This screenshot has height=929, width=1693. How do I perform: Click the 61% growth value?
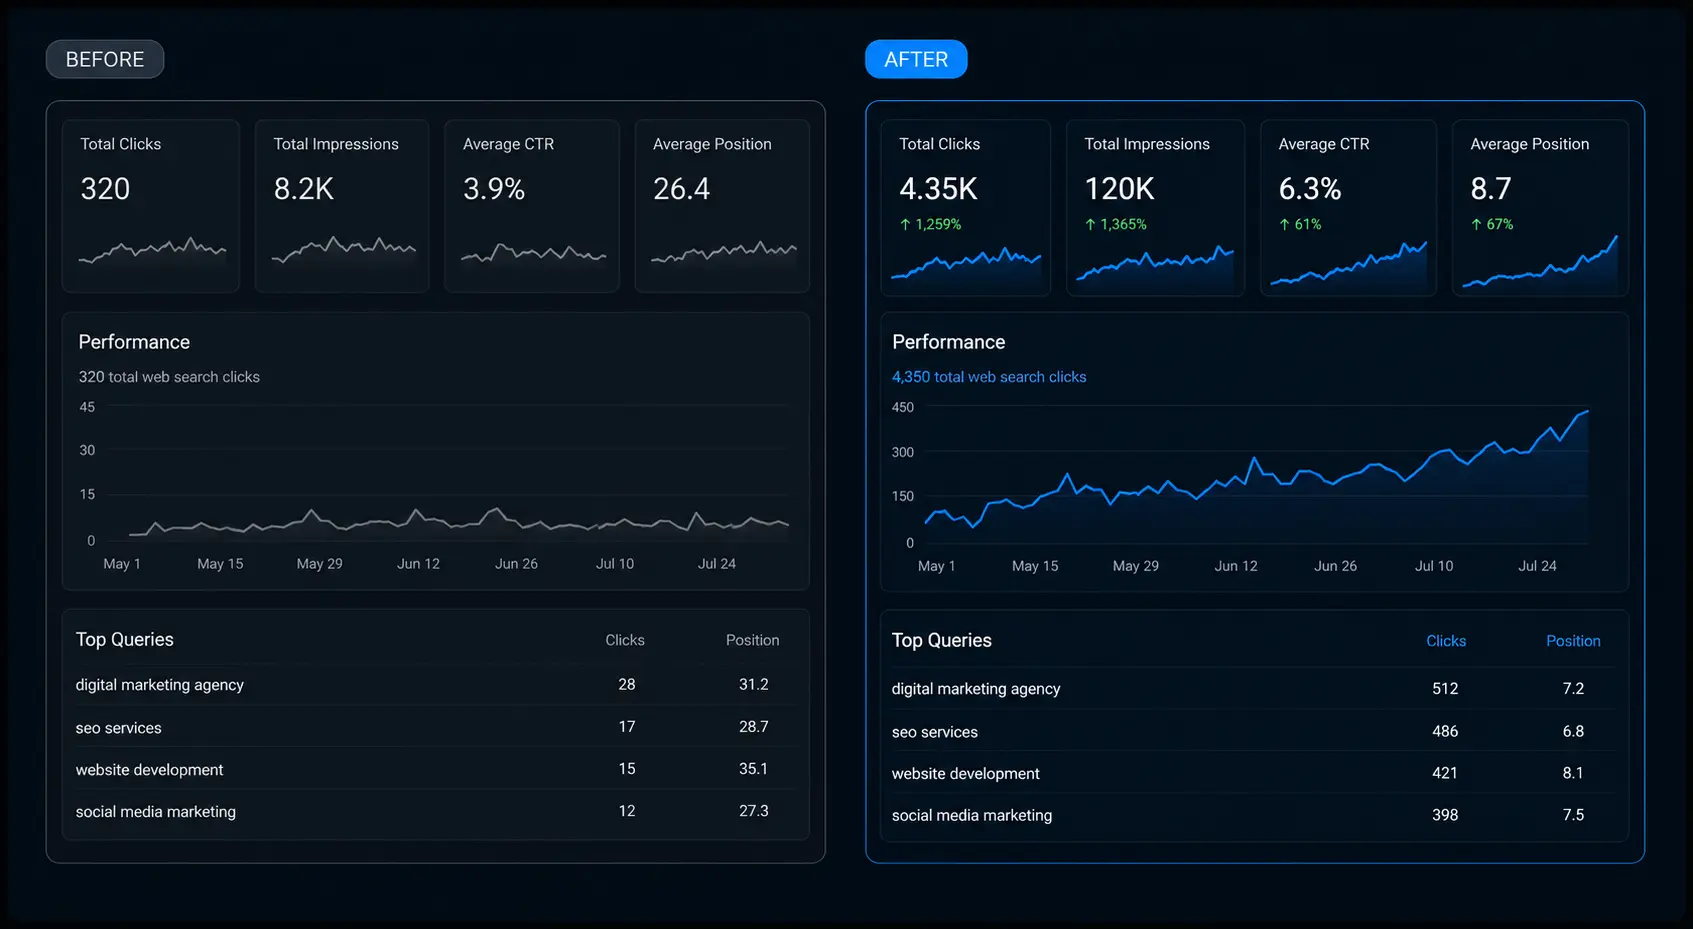click(1308, 225)
